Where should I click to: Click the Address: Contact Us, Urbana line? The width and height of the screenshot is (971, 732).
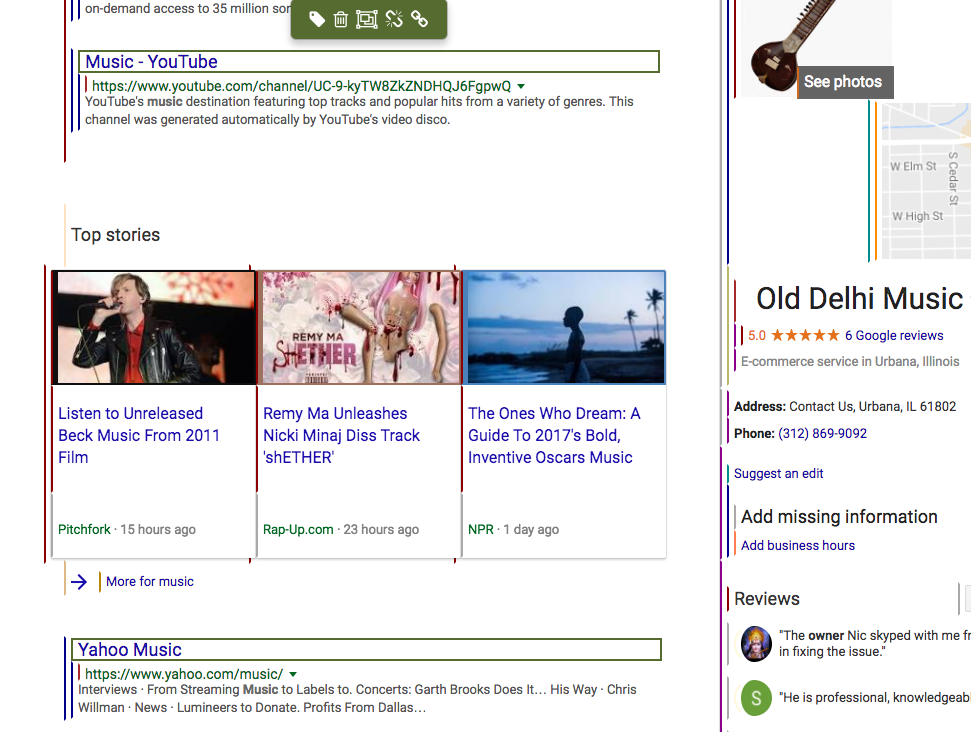pos(845,407)
